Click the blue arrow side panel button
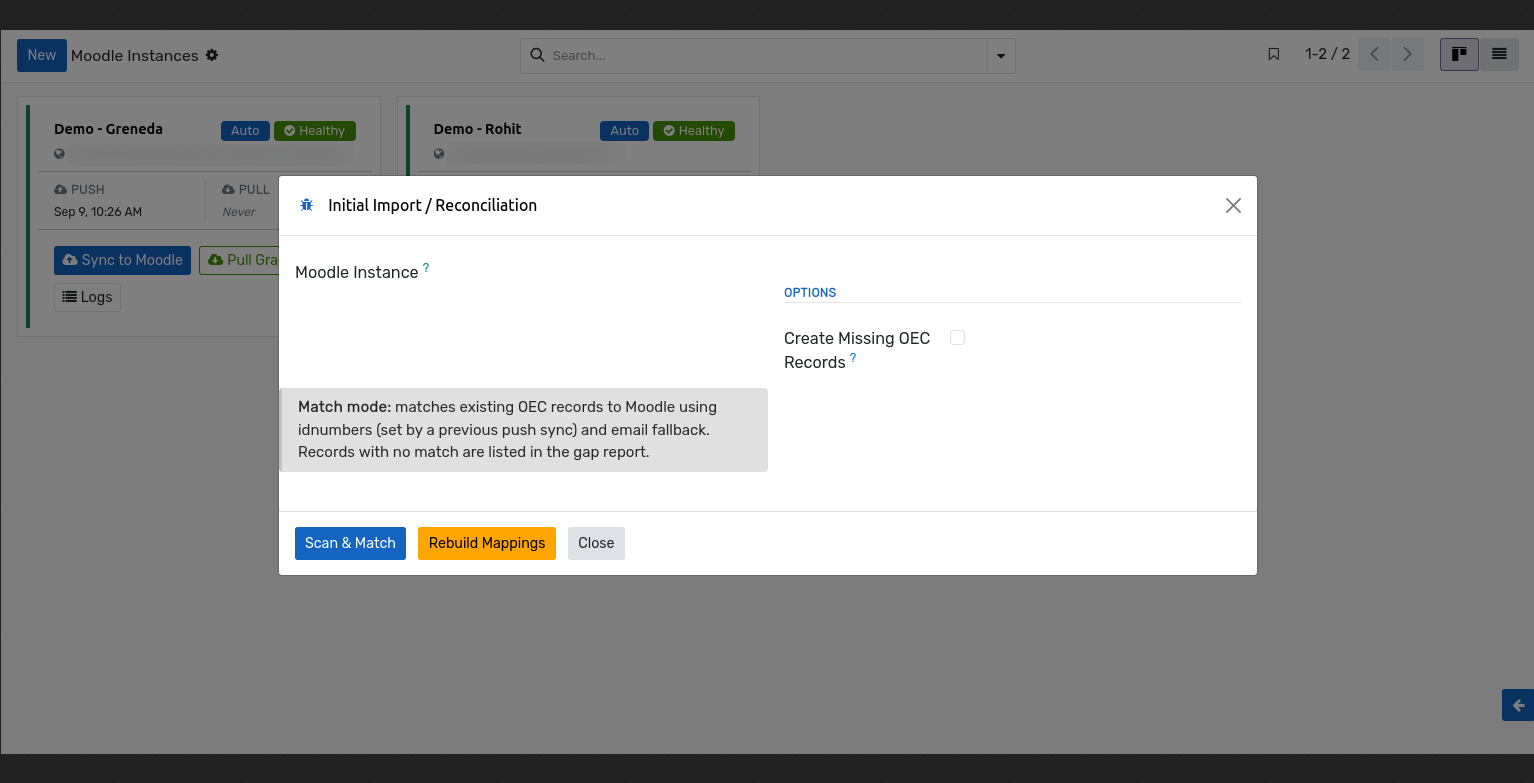The image size is (1534, 783). [1518, 705]
